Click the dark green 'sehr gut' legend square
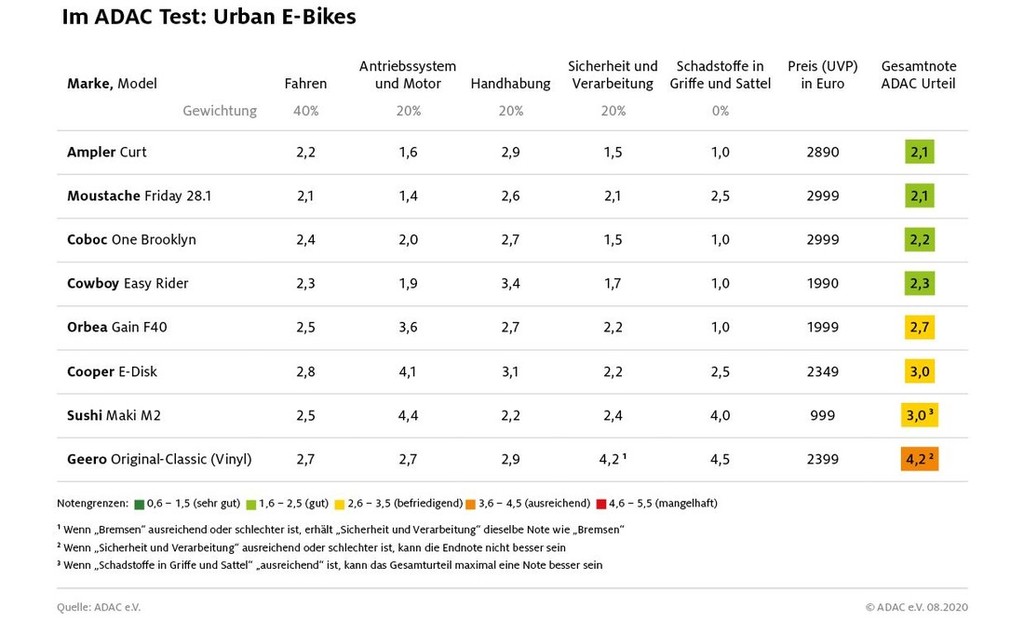The width and height of the screenshot is (1024, 620). pyautogui.click(x=139, y=503)
